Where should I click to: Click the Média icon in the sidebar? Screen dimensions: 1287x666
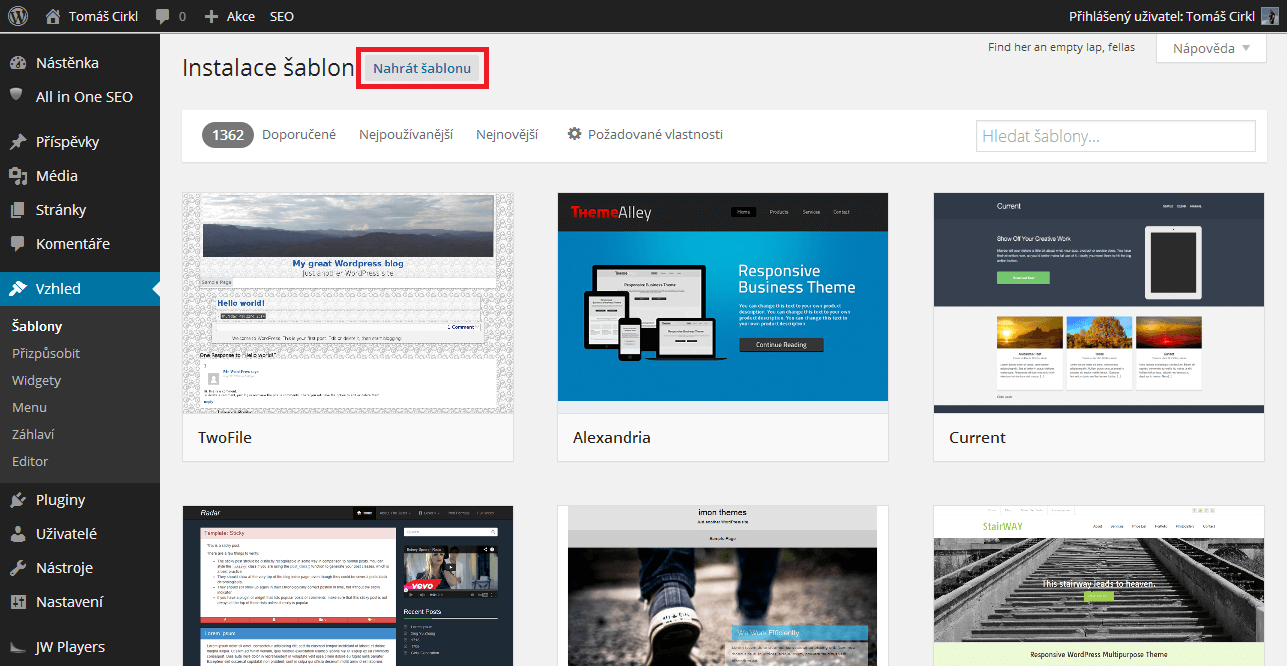coord(17,176)
